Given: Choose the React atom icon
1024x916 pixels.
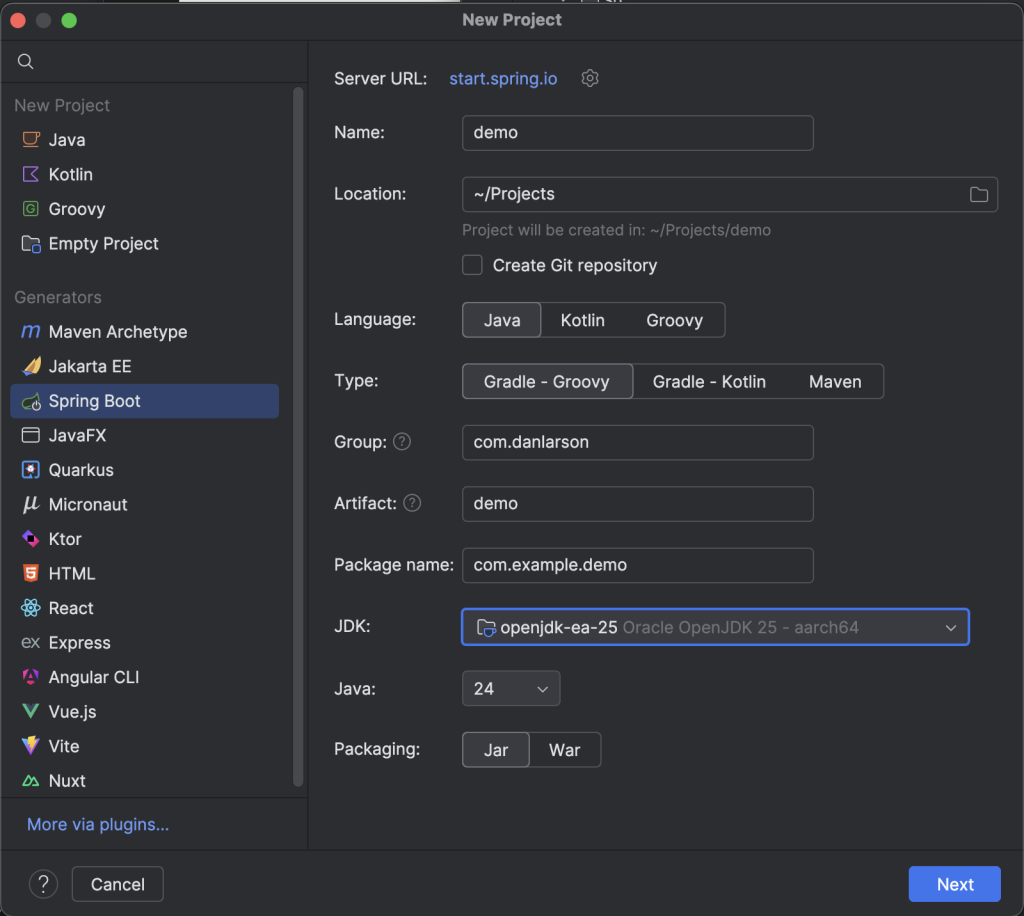Looking at the screenshot, I should click(31, 608).
